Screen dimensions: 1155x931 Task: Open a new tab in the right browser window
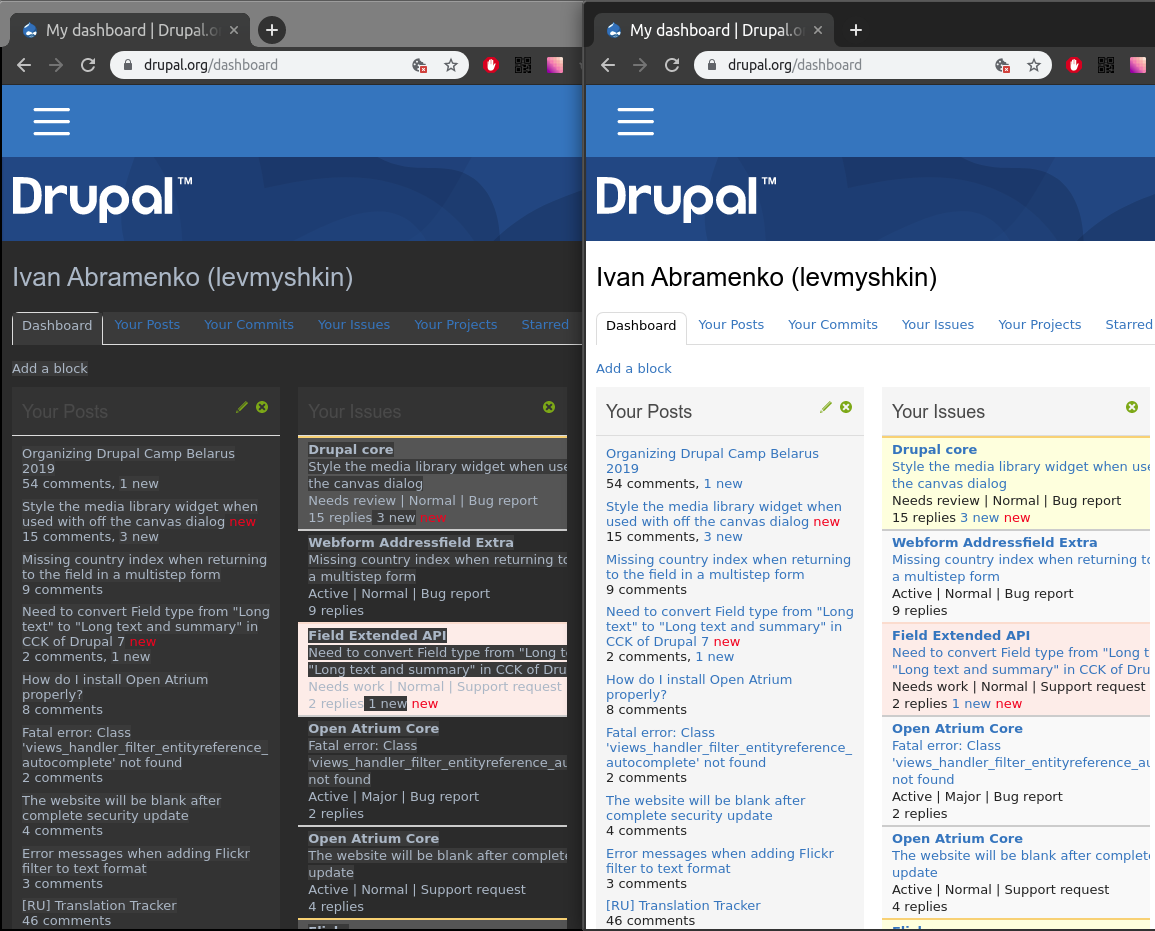pyautogui.click(x=856, y=30)
